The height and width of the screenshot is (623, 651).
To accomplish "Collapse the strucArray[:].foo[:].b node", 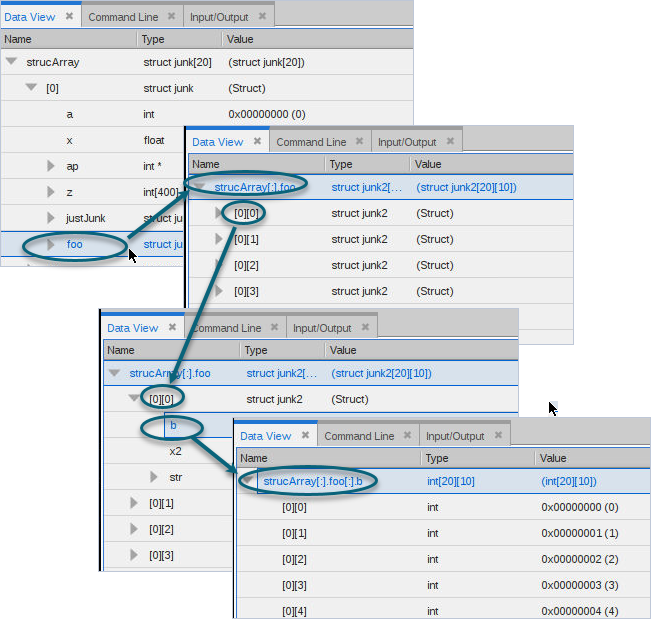I will click(x=248, y=481).
